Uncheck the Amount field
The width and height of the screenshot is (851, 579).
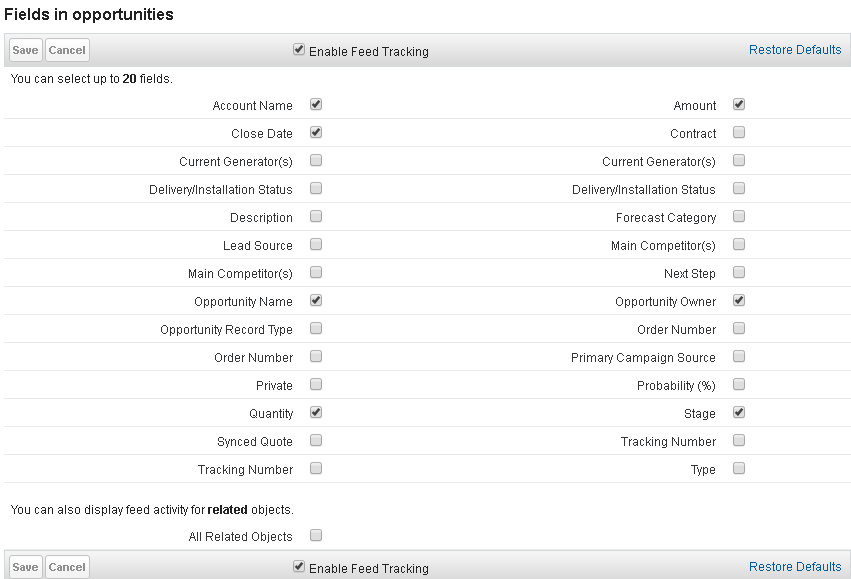coord(738,104)
